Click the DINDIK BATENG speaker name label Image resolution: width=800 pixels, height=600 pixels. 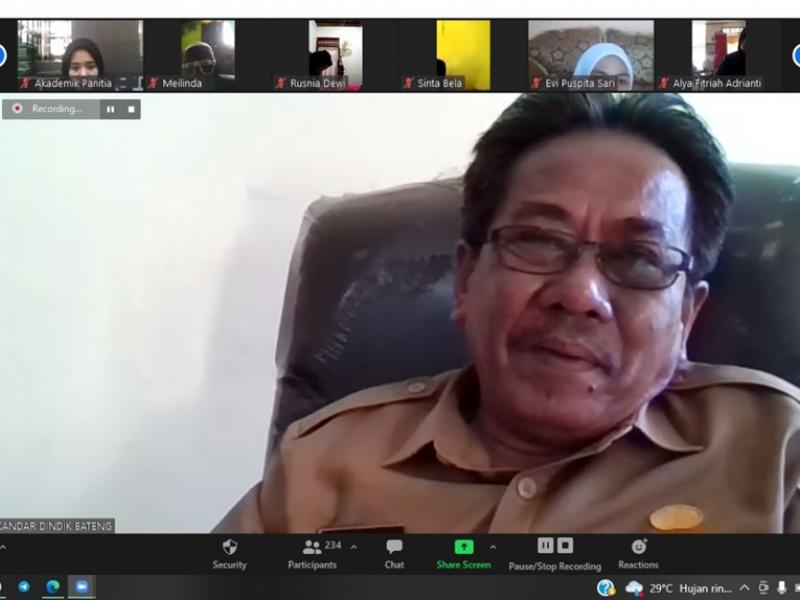point(57,526)
